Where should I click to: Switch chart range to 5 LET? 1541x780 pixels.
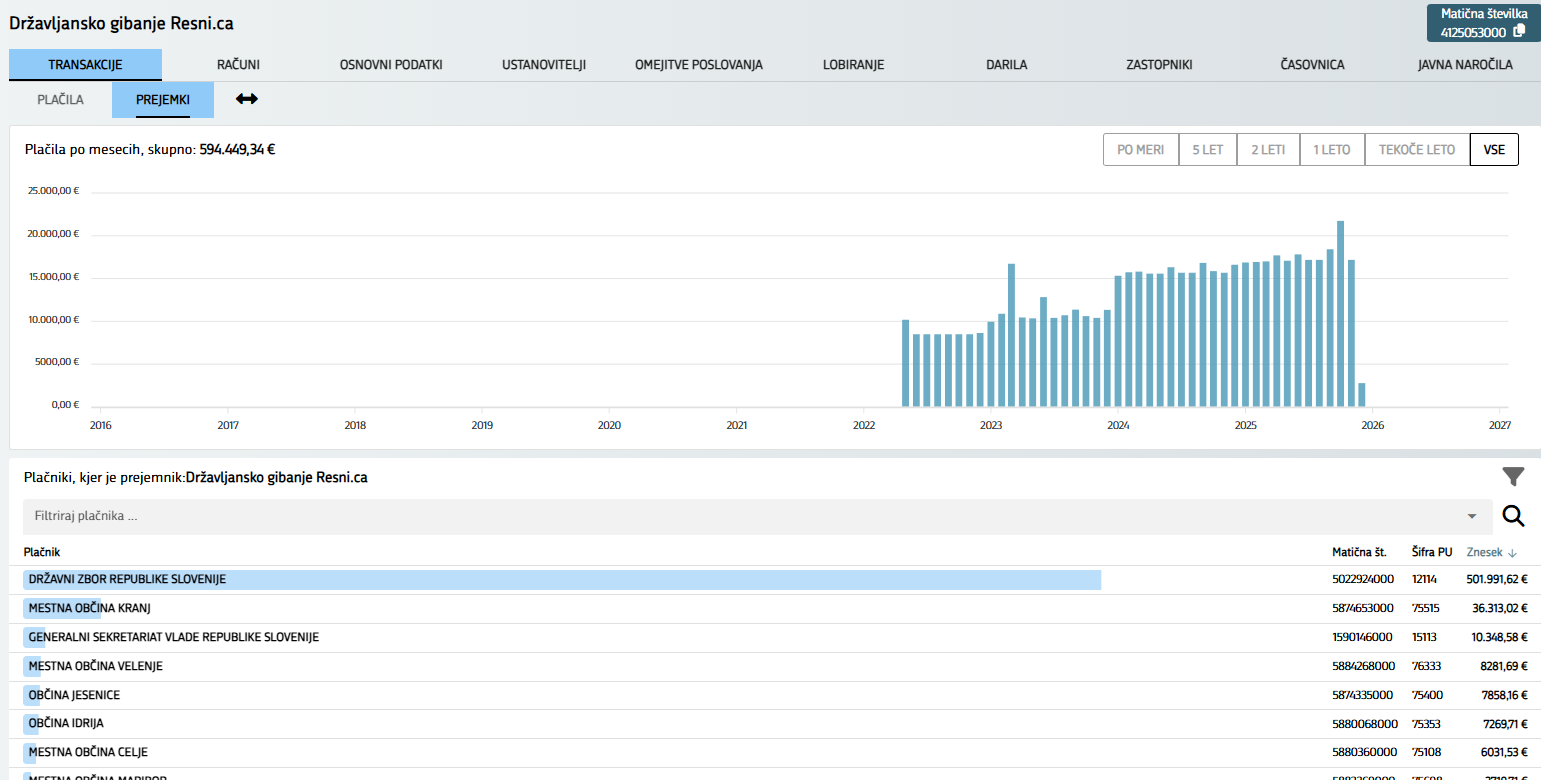[x=1207, y=150]
